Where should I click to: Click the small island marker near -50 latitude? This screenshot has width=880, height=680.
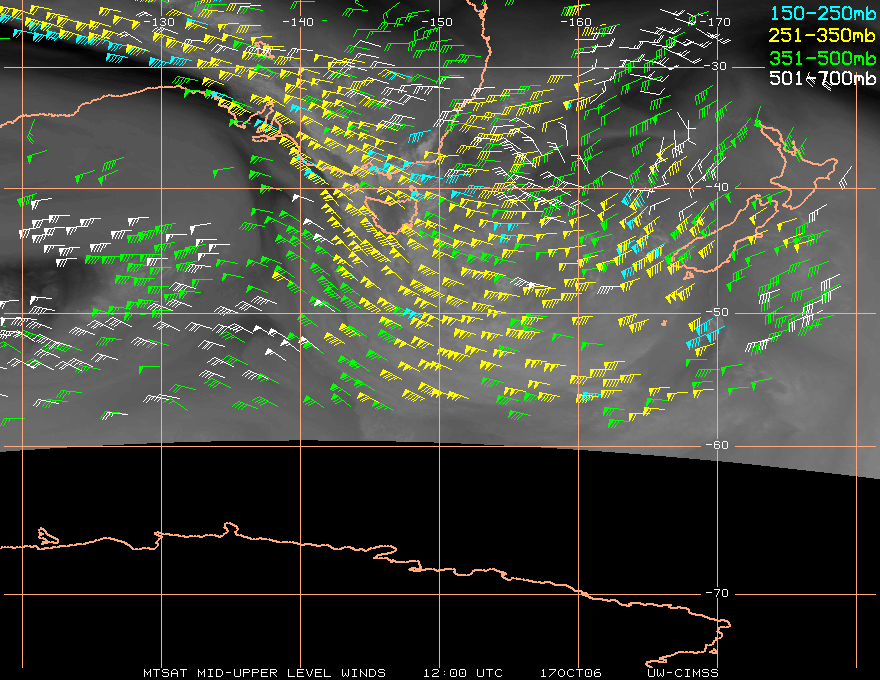664,323
